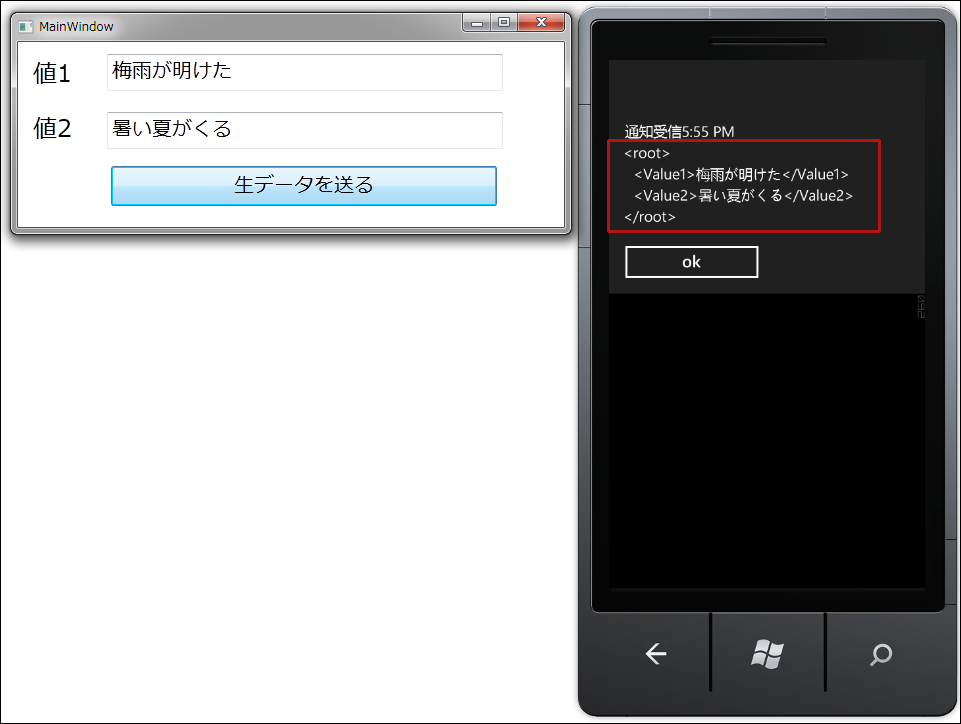The image size is (961, 724).
Task: Tap the ok button on phone dialog
Action: click(x=691, y=262)
